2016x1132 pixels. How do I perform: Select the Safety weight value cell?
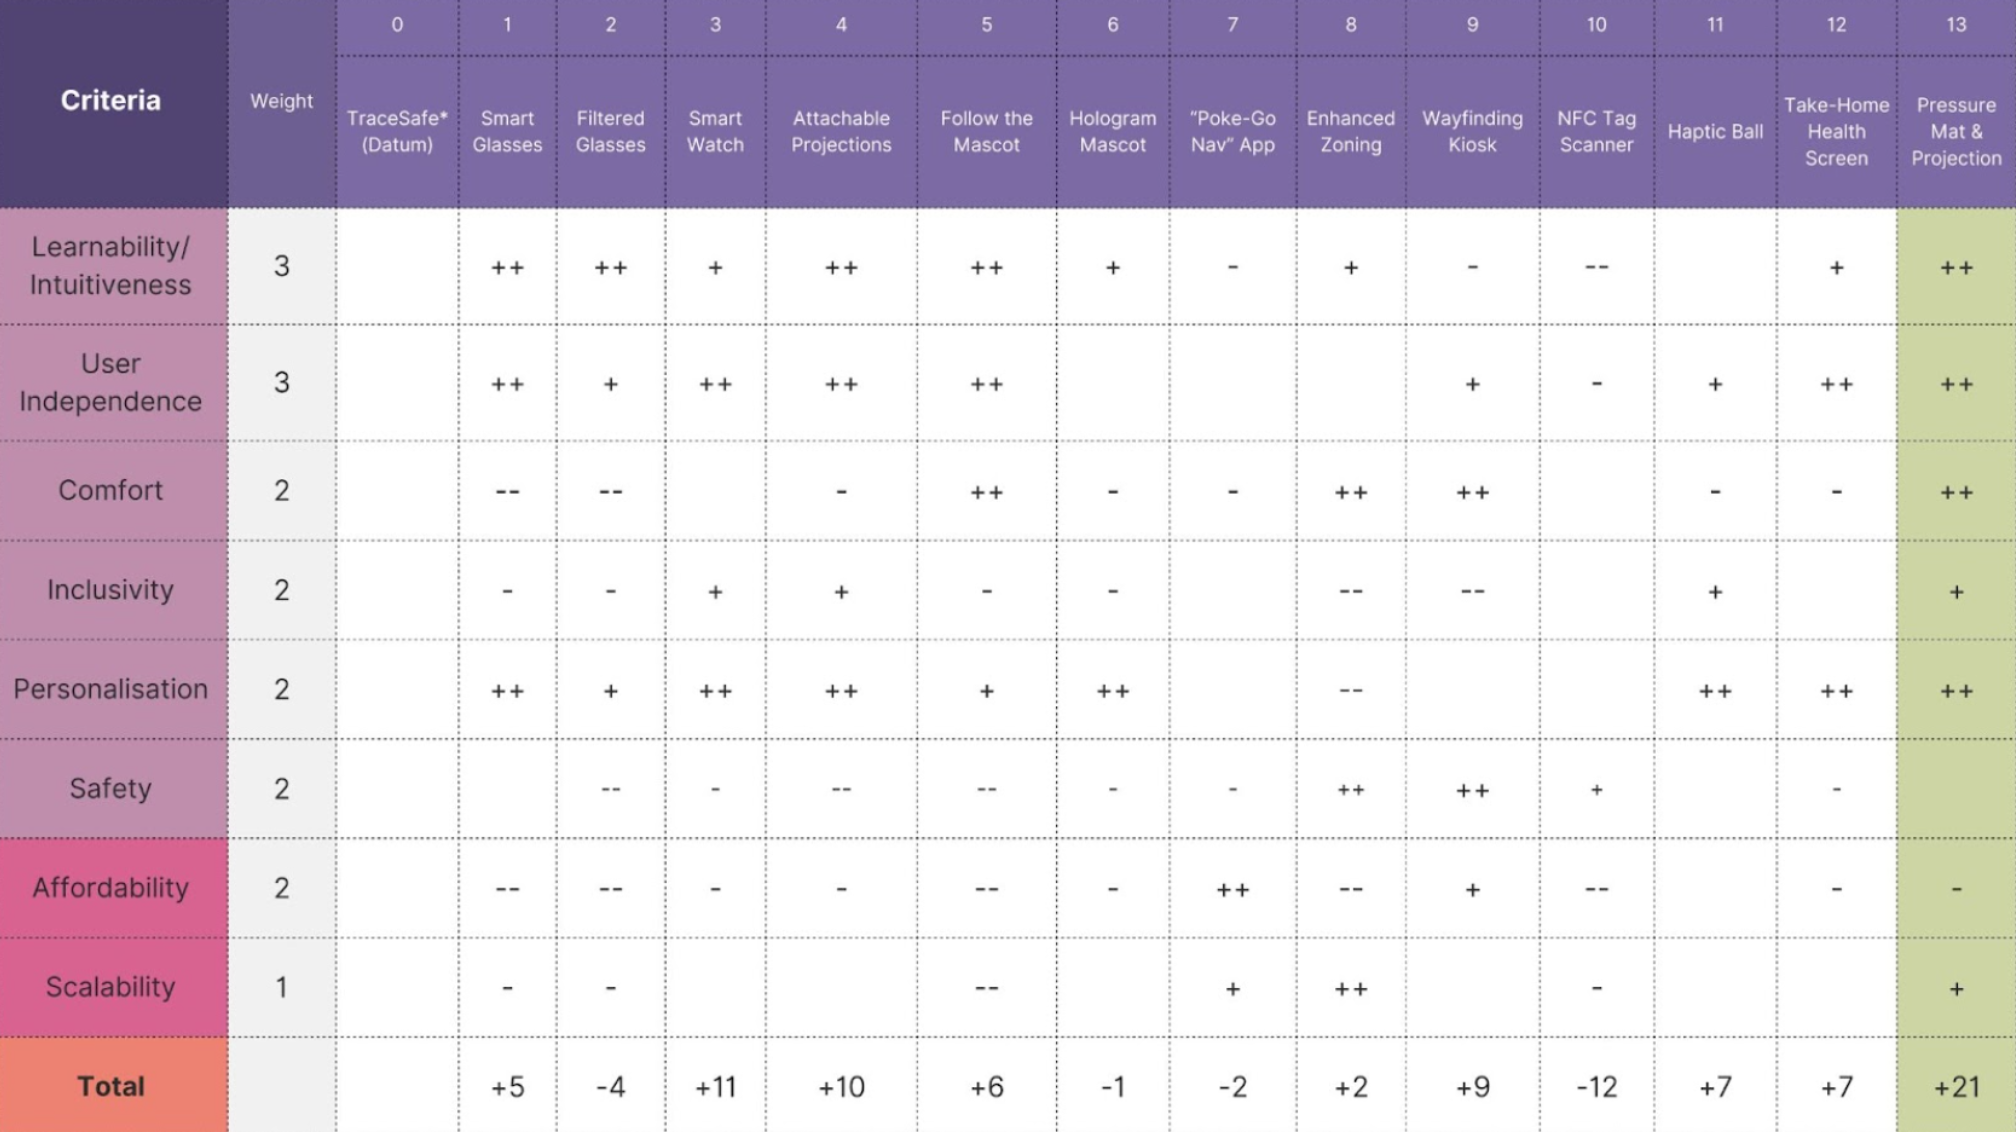click(282, 789)
